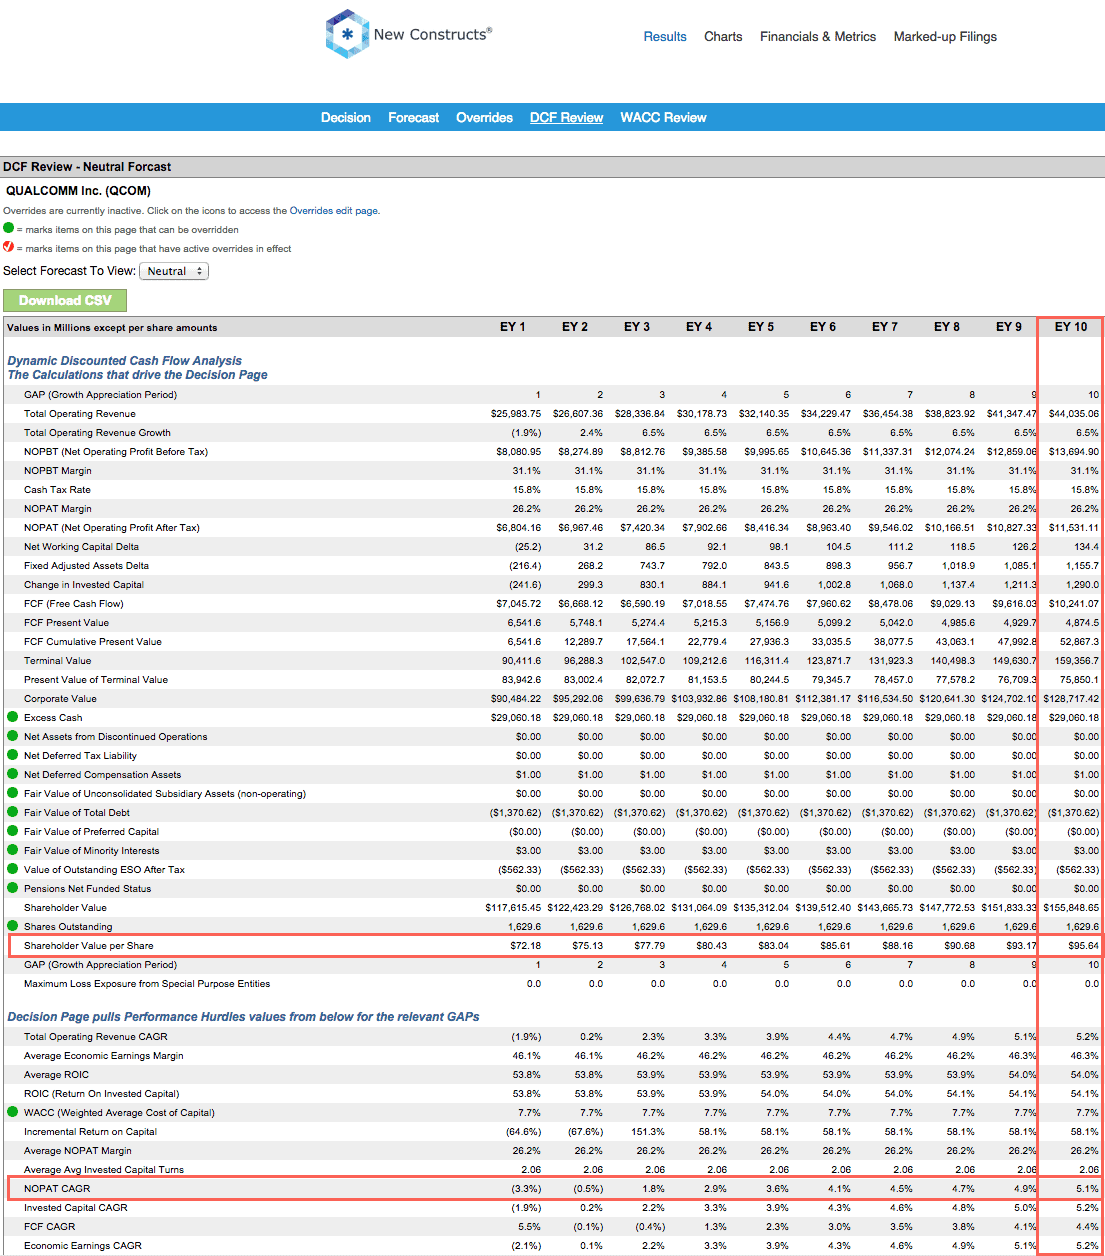Click the green override dot beside Excess Cash
Viewport: 1105px width, 1256px height.
coord(13,717)
